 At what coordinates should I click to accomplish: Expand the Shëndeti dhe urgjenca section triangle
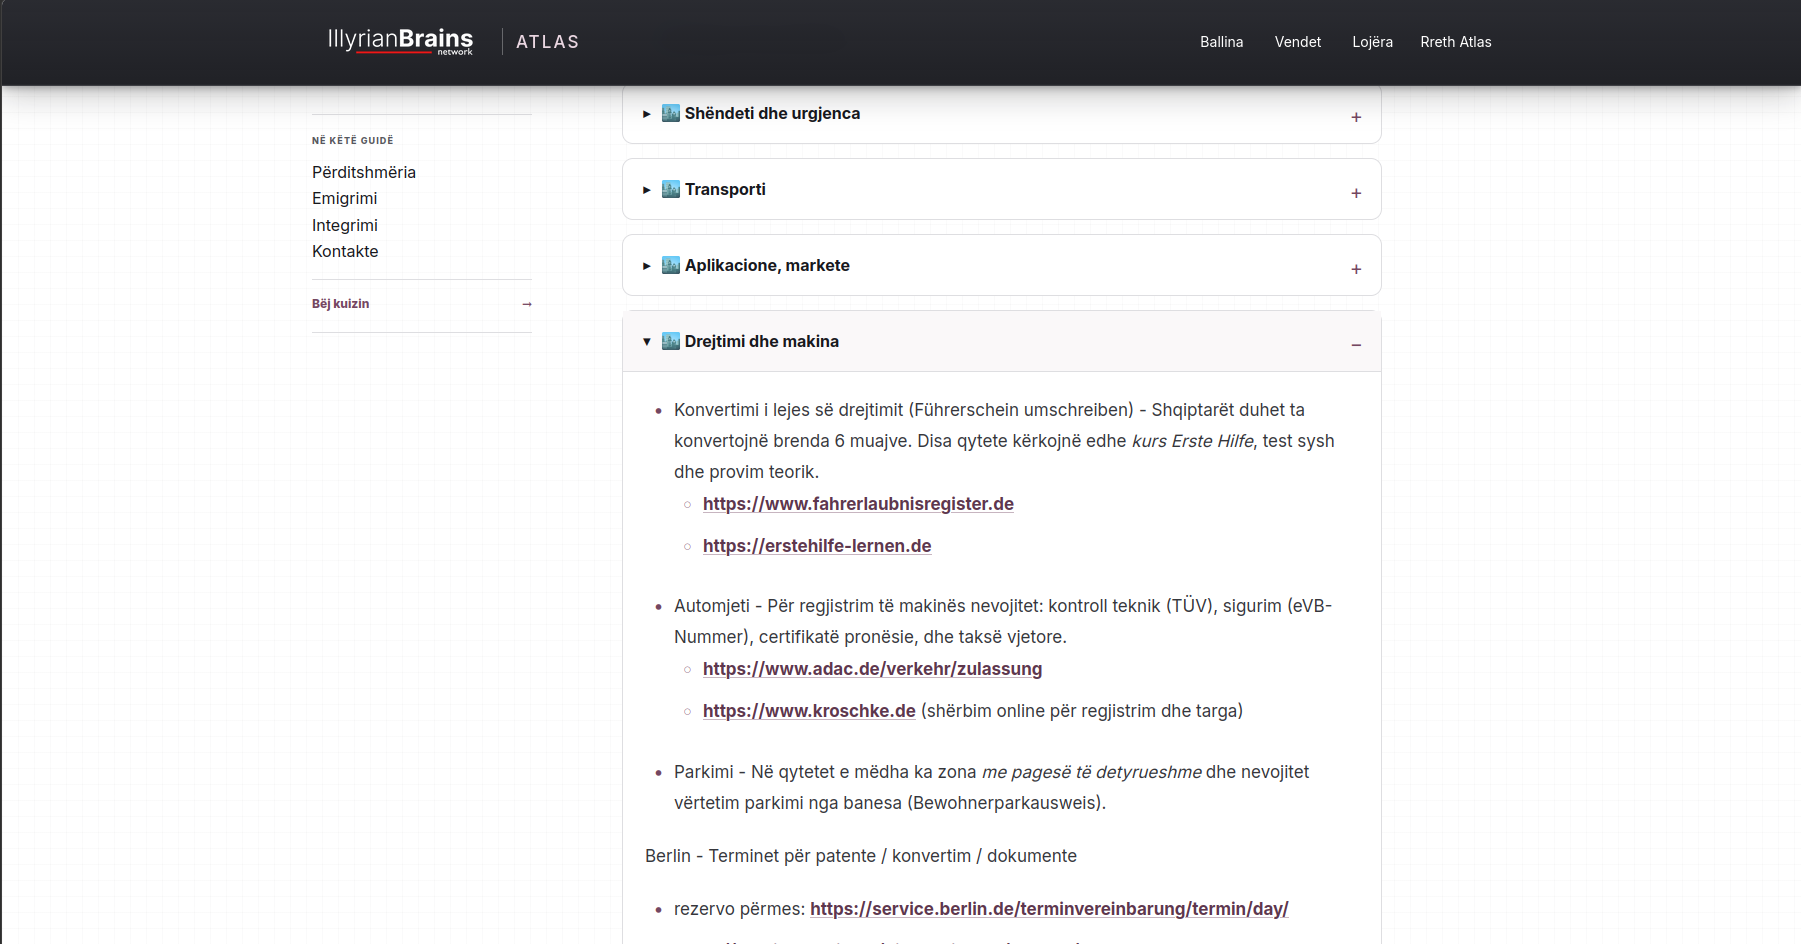click(x=647, y=114)
